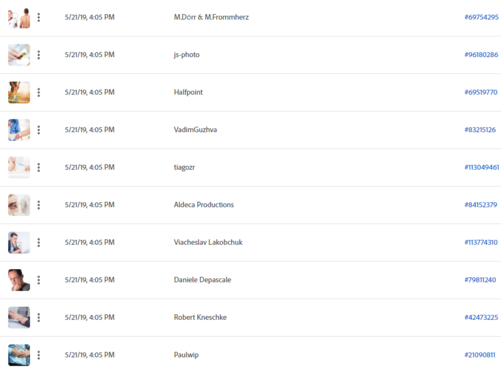
Task: Open the three-dot menu for Viacheslav Lakobchuk row
Action: [39, 242]
